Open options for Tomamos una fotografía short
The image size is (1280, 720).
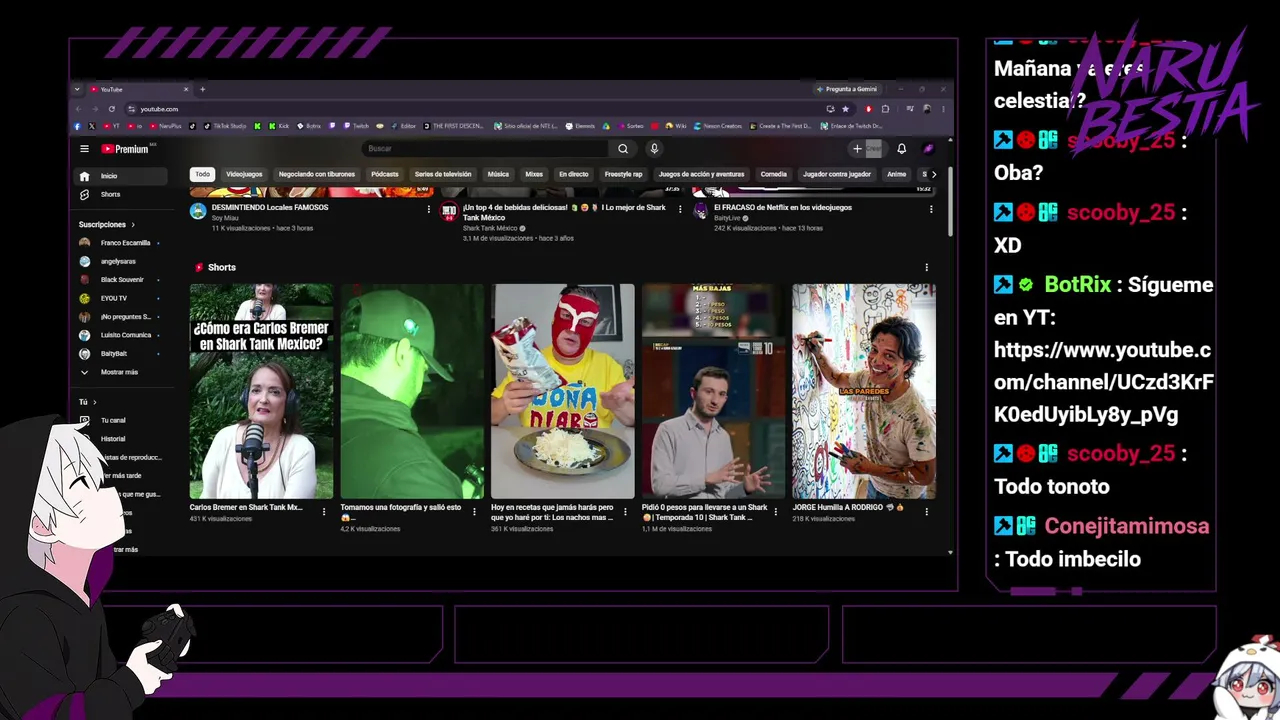point(474,511)
